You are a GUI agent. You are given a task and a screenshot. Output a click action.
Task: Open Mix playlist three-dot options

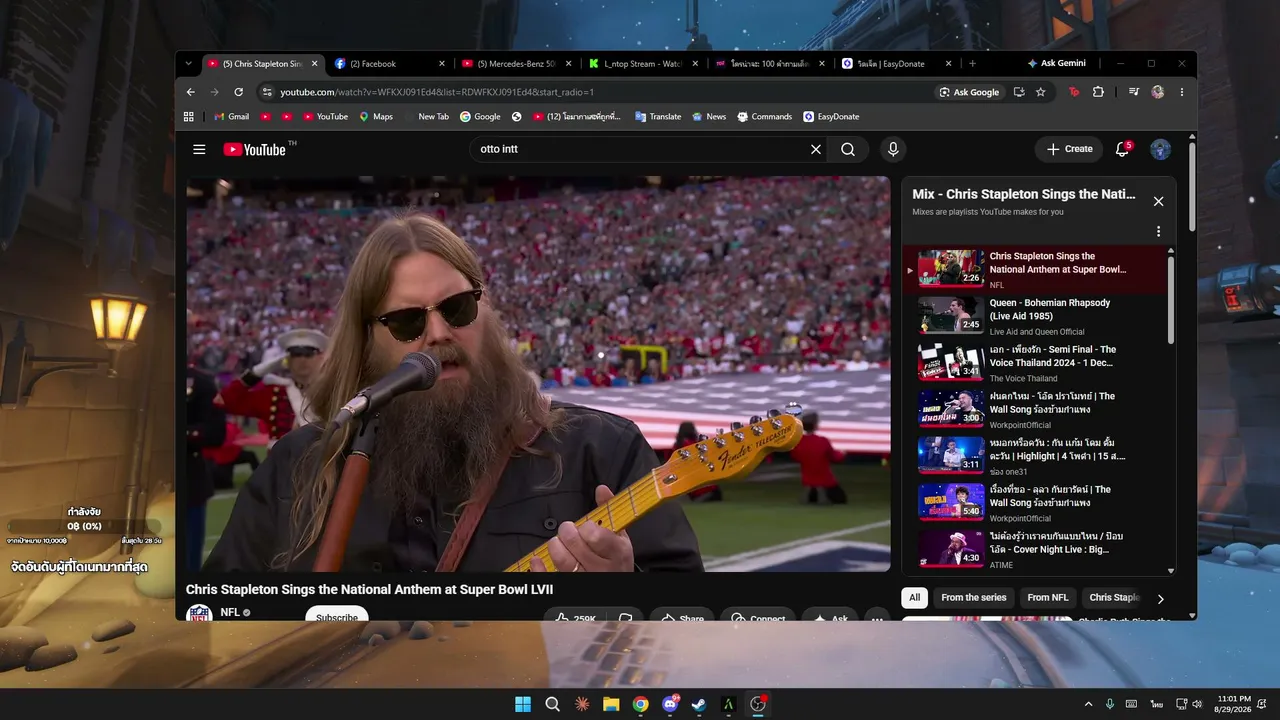[x=1158, y=231]
